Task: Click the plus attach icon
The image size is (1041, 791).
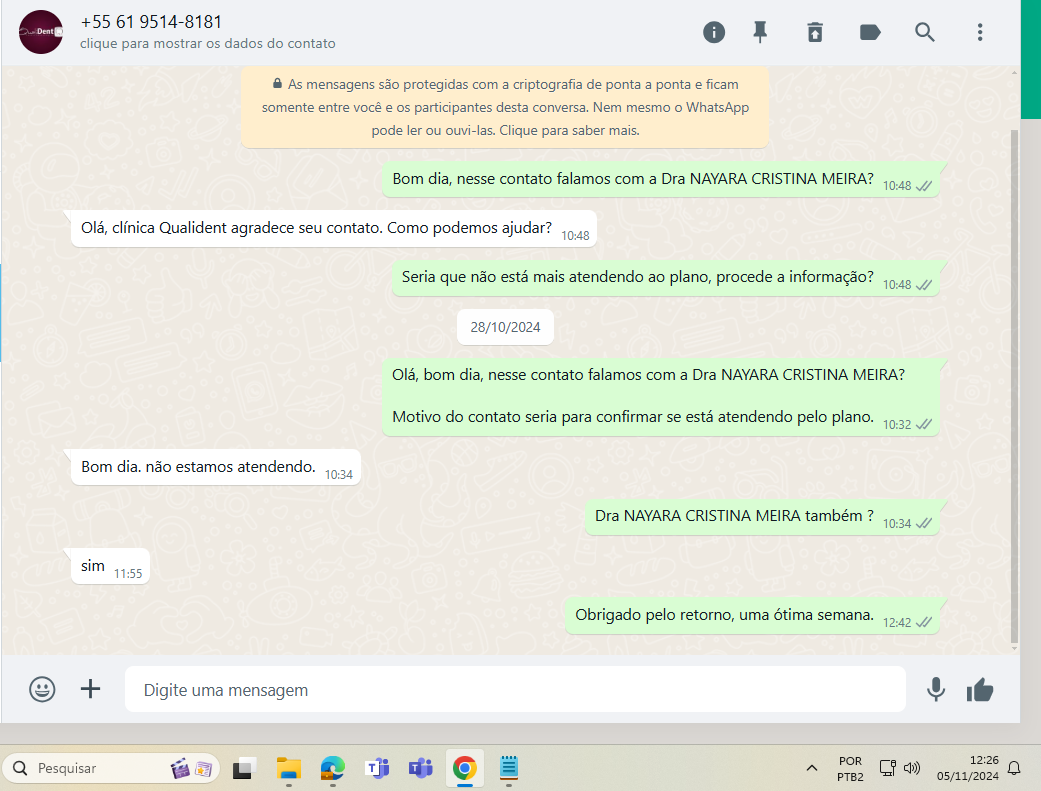Action: click(x=90, y=689)
